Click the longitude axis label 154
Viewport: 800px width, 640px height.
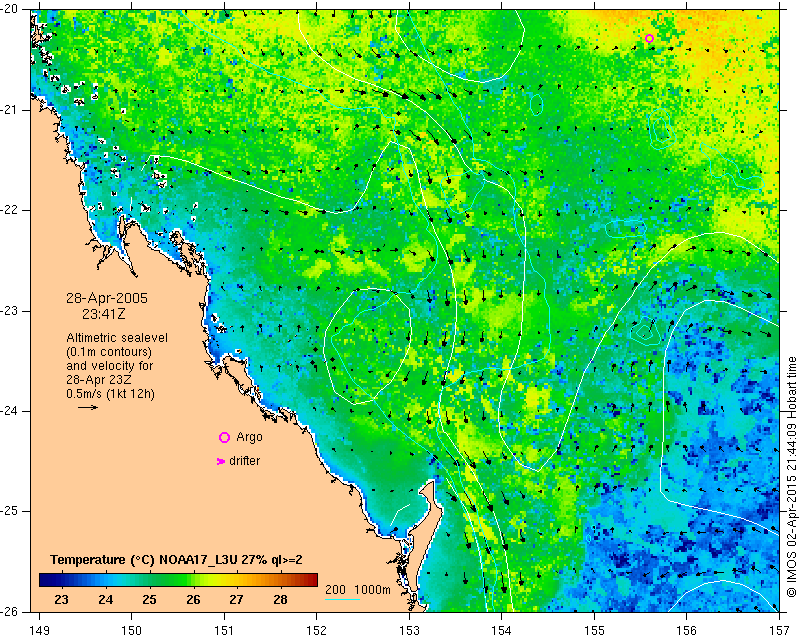point(502,631)
